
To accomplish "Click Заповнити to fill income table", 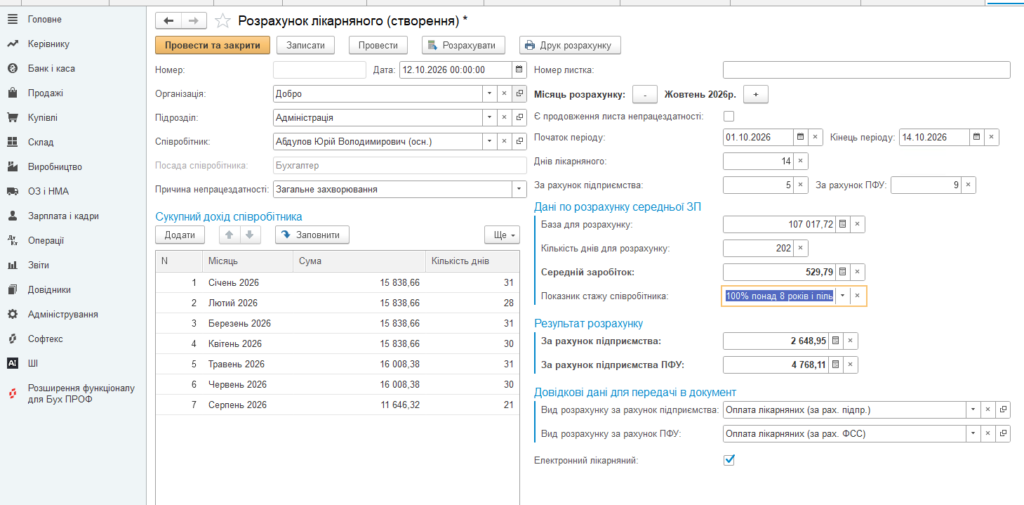I will (312, 235).
